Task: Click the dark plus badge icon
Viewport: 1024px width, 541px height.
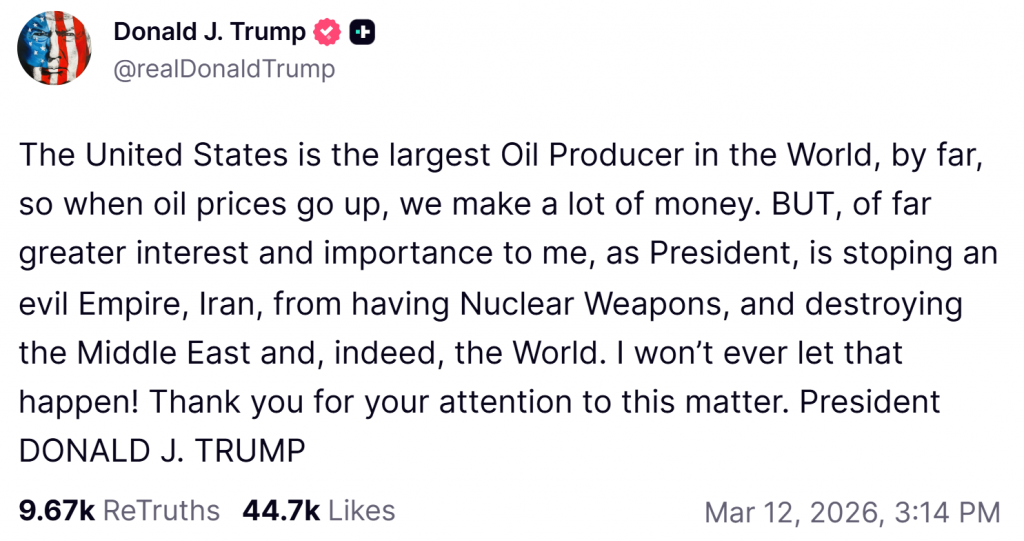Action: tap(362, 32)
